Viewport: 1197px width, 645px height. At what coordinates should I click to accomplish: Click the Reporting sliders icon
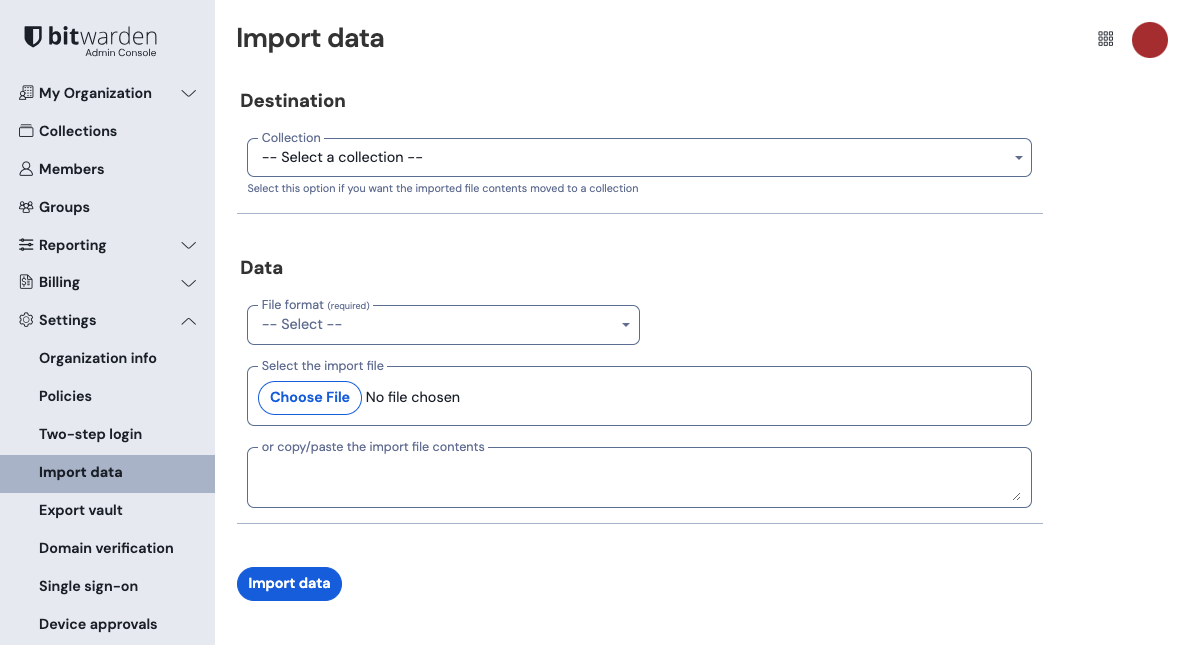[x=25, y=244]
